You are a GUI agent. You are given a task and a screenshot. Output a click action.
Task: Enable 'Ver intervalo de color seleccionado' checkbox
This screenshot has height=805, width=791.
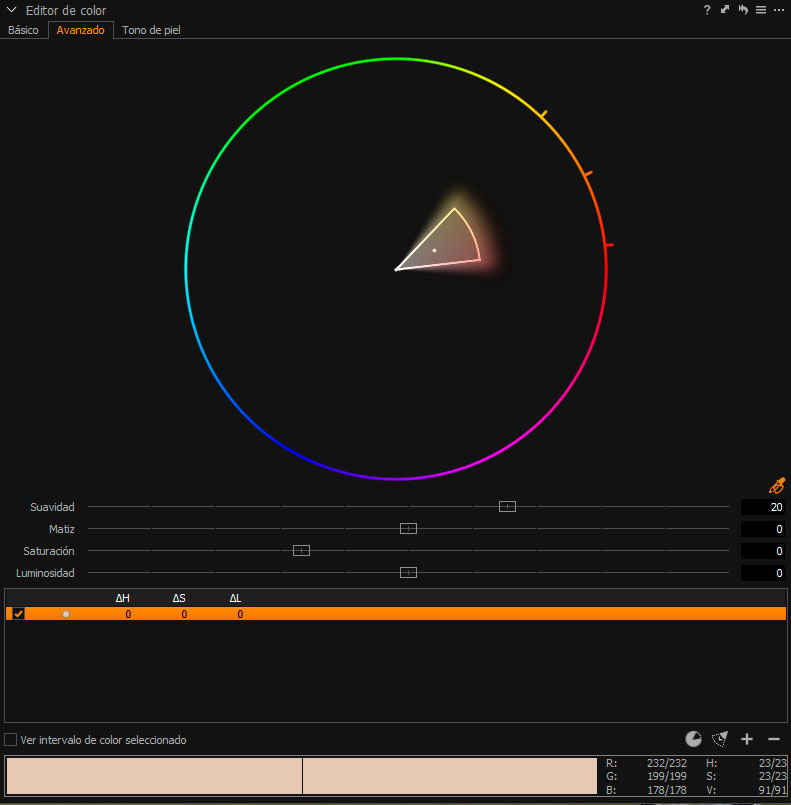point(11,740)
